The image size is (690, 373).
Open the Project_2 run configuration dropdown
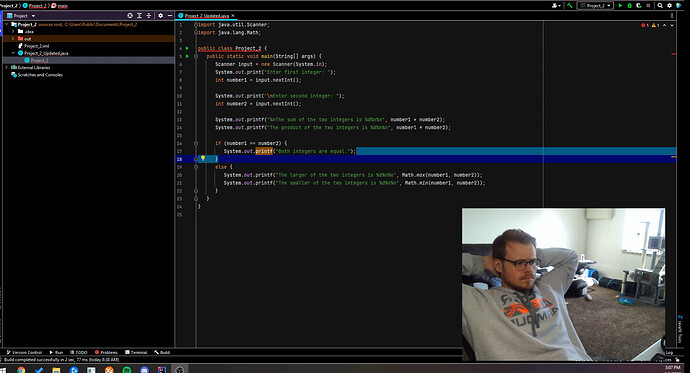(595, 6)
